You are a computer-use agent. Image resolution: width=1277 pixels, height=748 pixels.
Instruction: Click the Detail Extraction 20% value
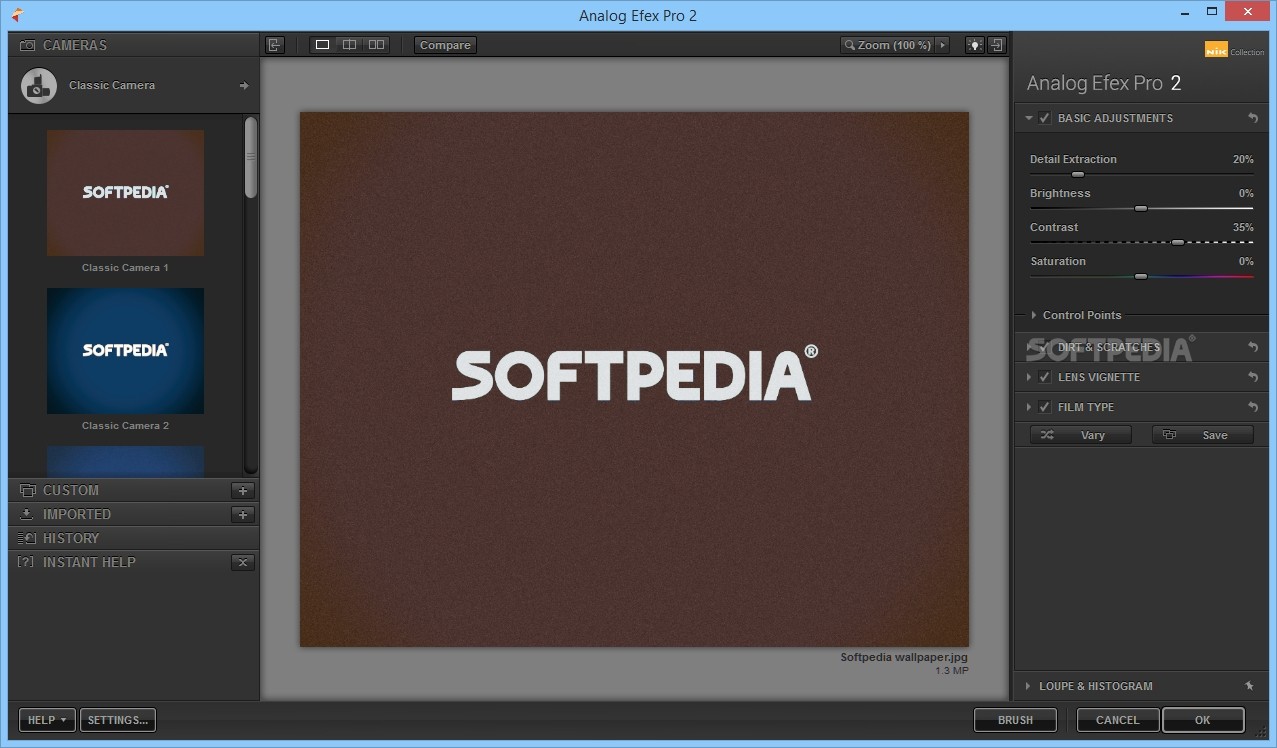point(1243,159)
